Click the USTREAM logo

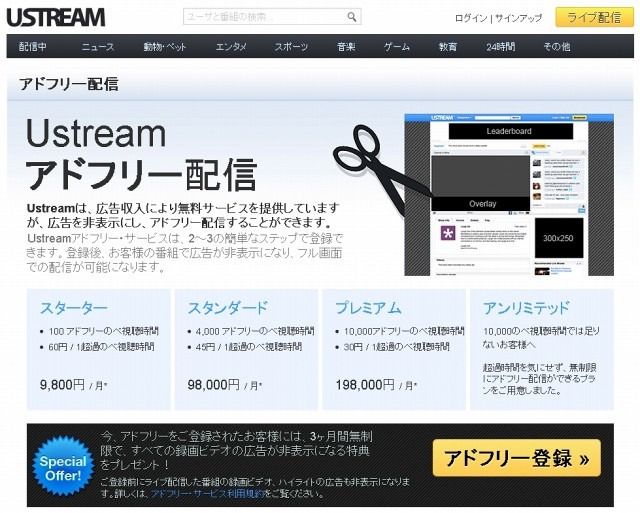56,17
